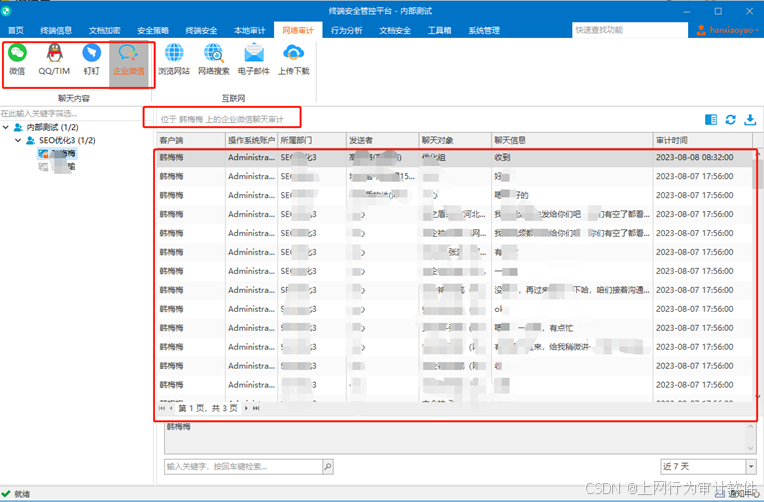Sort by the 客户端 column header
The width and height of the screenshot is (764, 502).
click(x=191, y=140)
